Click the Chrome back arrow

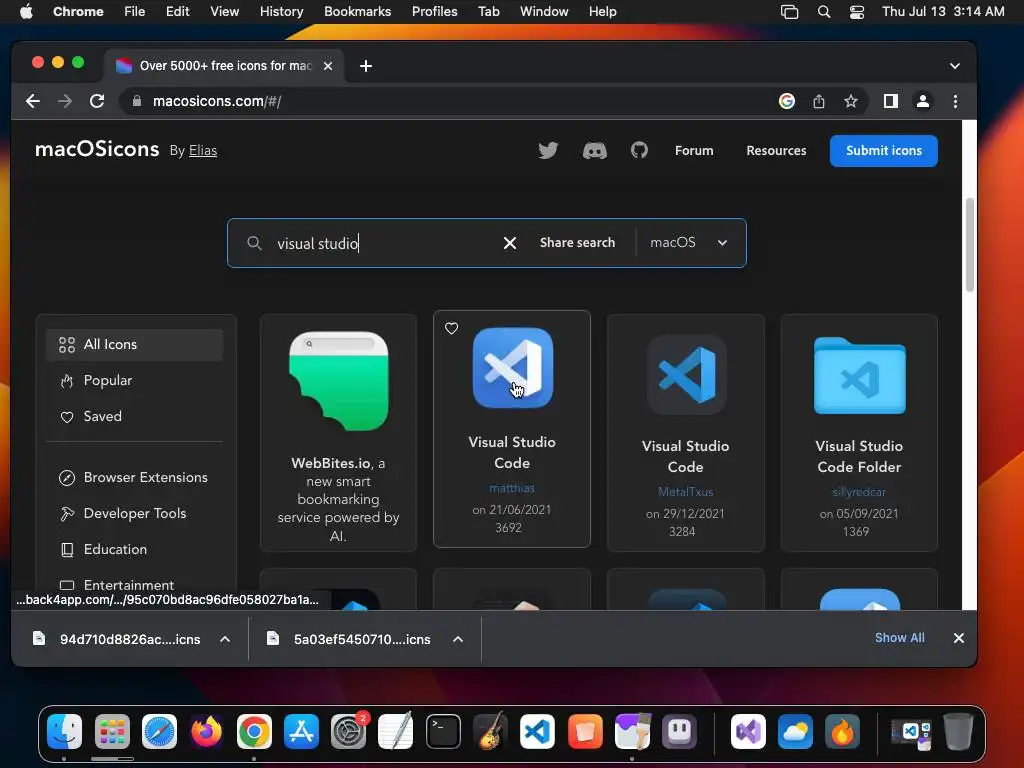(33, 101)
